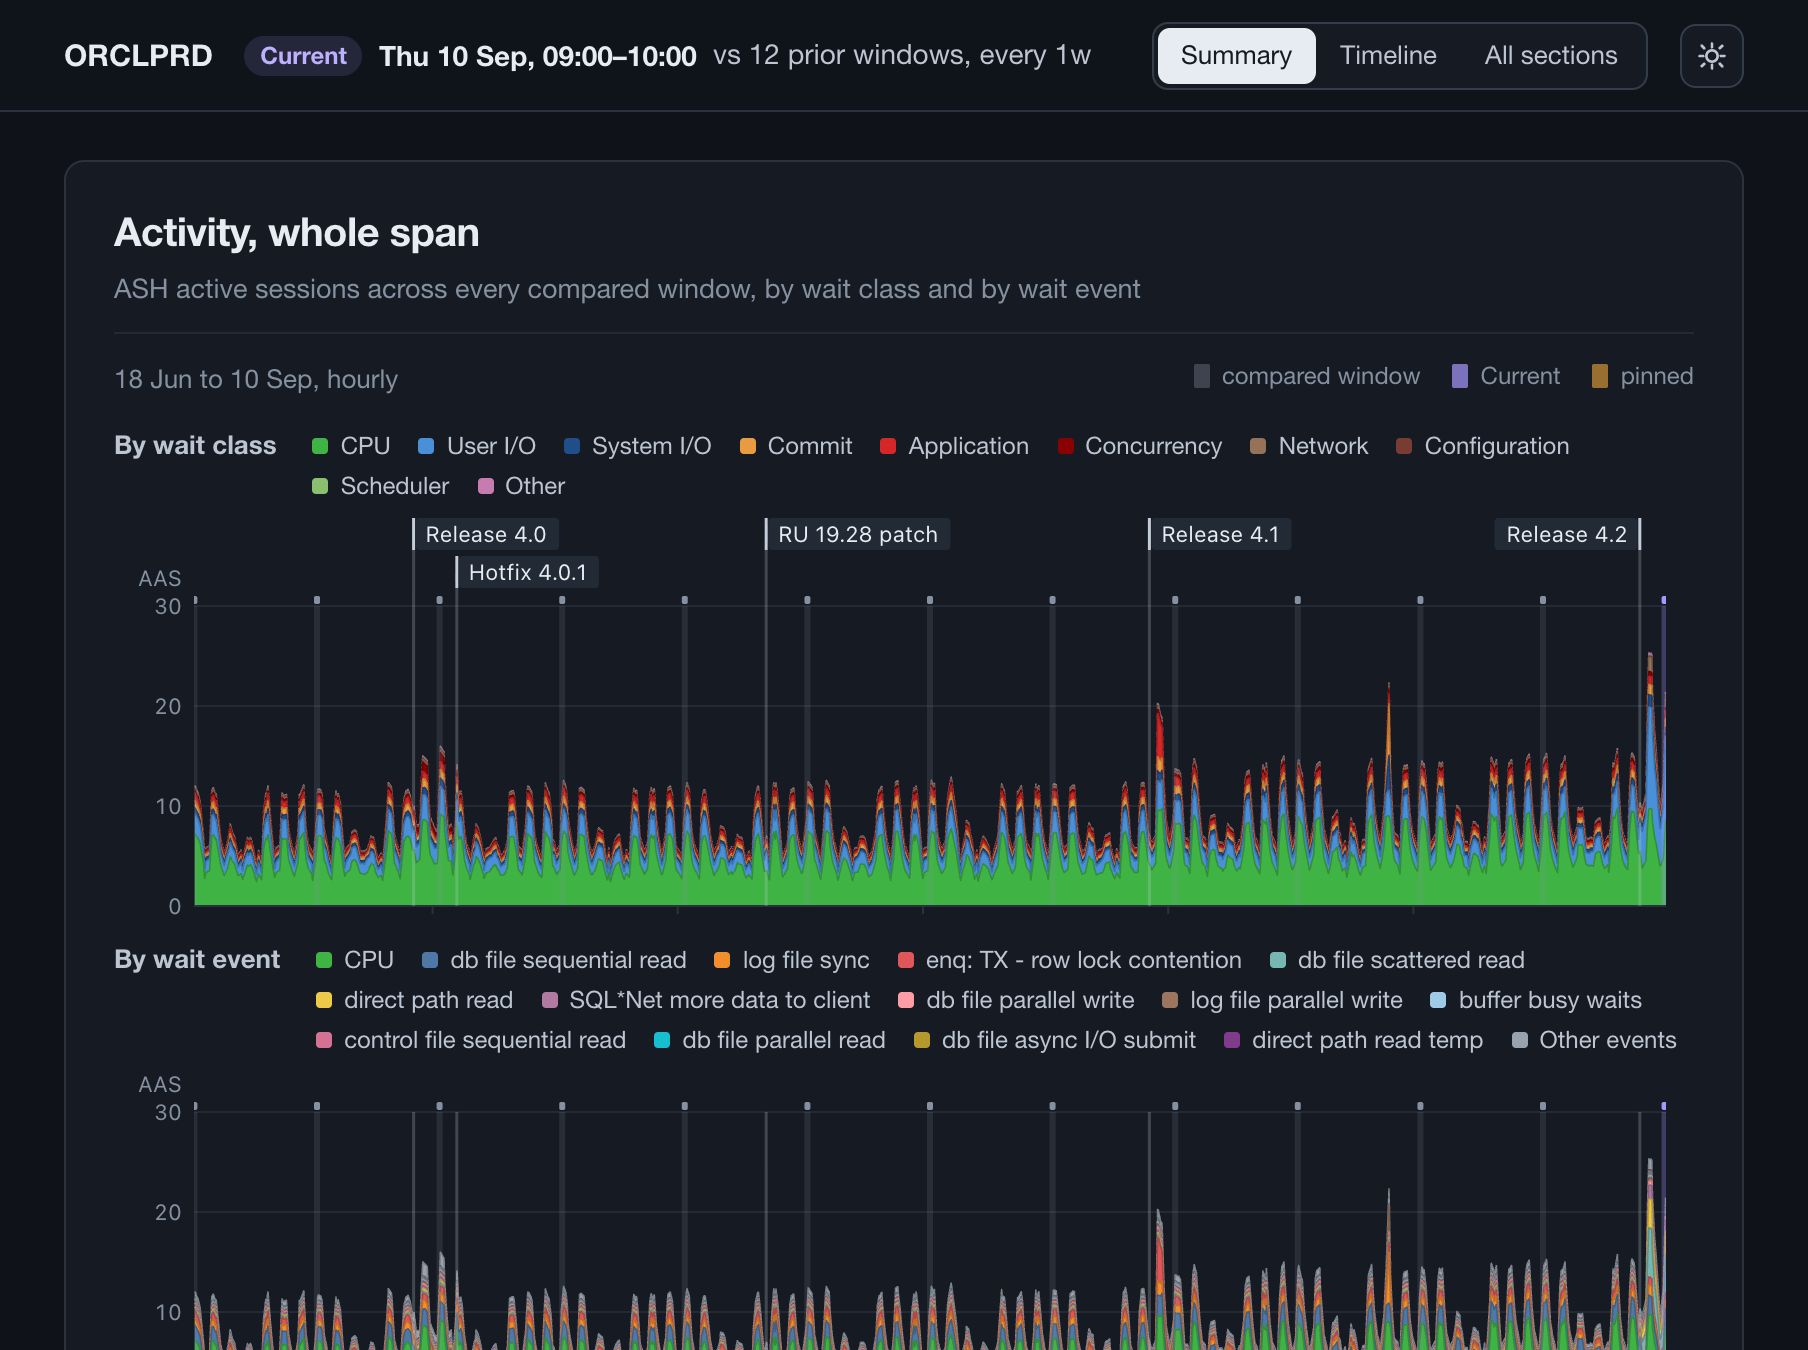Image resolution: width=1808 pixels, height=1350 pixels.
Task: Toggle db file parallel read legend
Action: pos(770,1040)
